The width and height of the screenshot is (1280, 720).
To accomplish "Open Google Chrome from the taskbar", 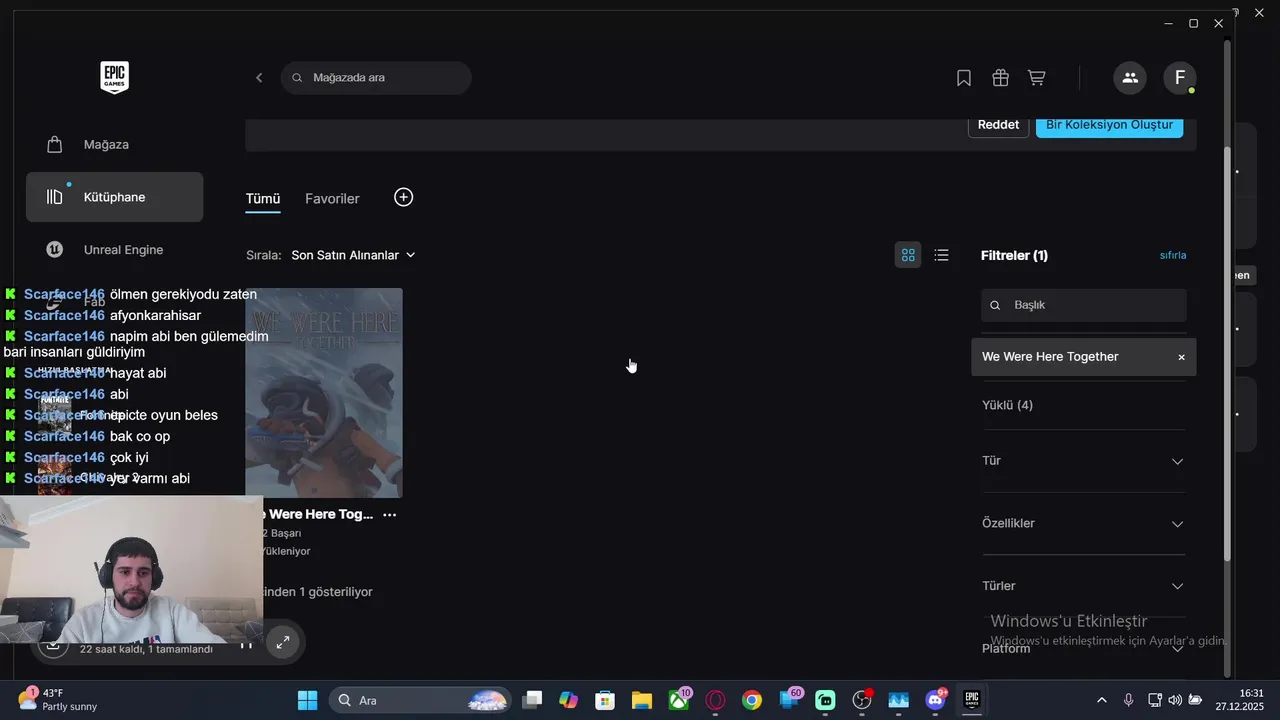I will (752, 700).
